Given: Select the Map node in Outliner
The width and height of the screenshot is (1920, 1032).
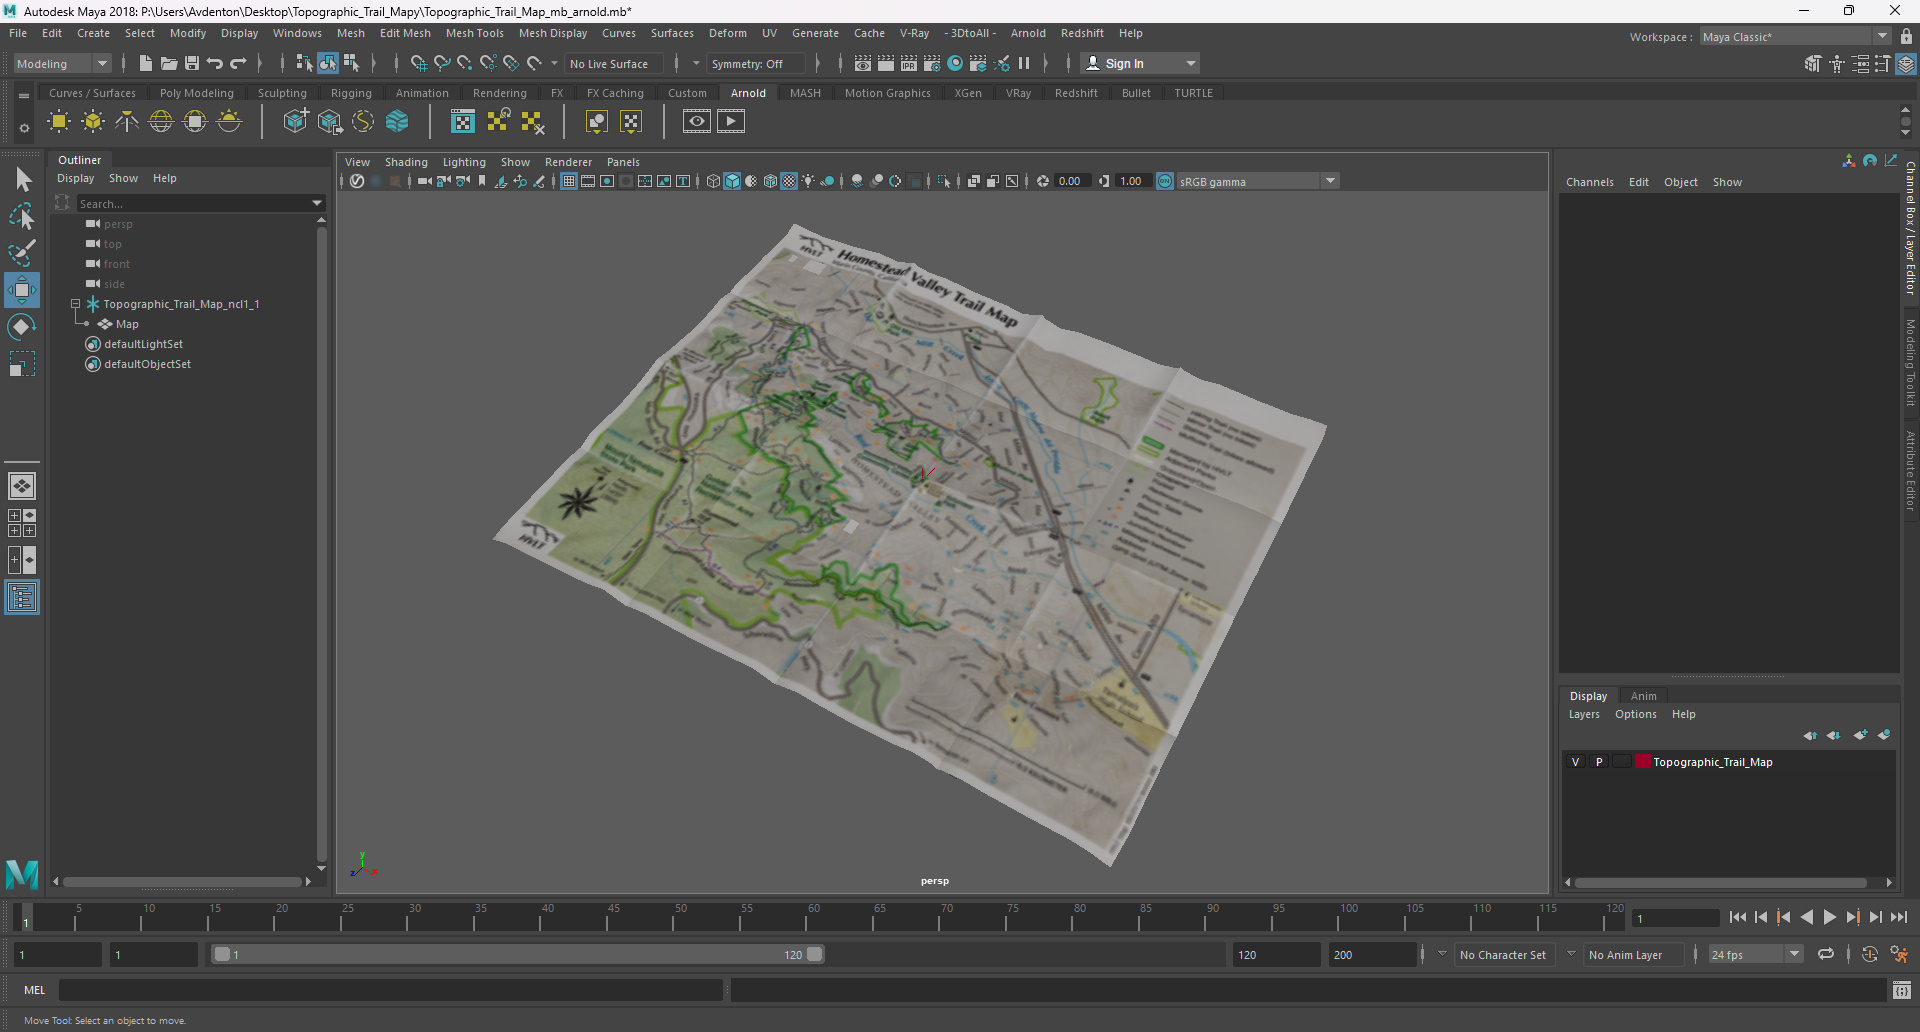Looking at the screenshot, I should pyautogui.click(x=127, y=324).
